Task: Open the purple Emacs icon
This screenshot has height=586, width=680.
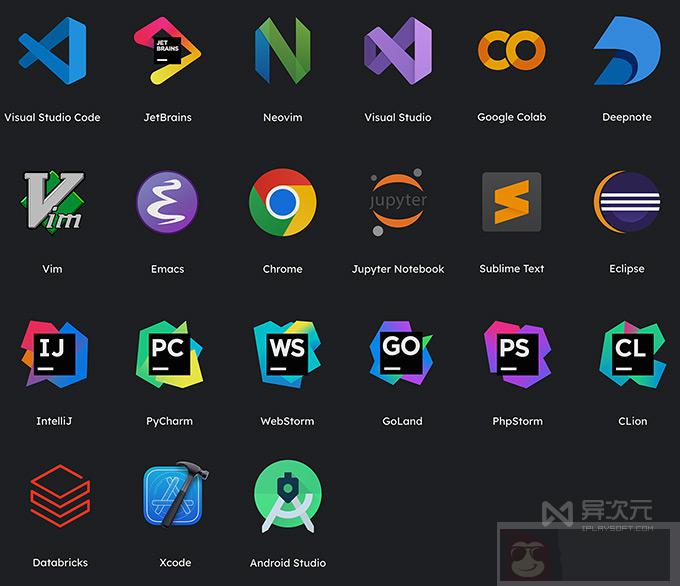Action: point(167,202)
